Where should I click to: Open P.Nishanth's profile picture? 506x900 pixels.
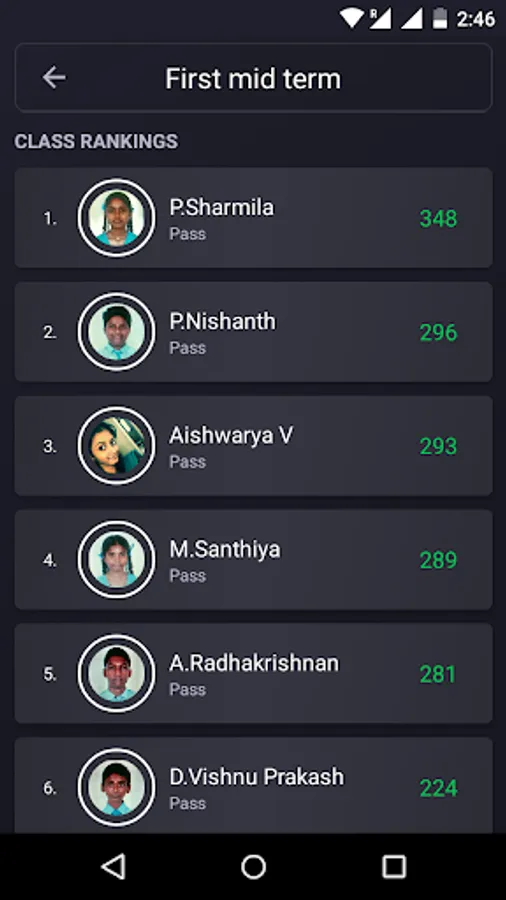click(116, 332)
